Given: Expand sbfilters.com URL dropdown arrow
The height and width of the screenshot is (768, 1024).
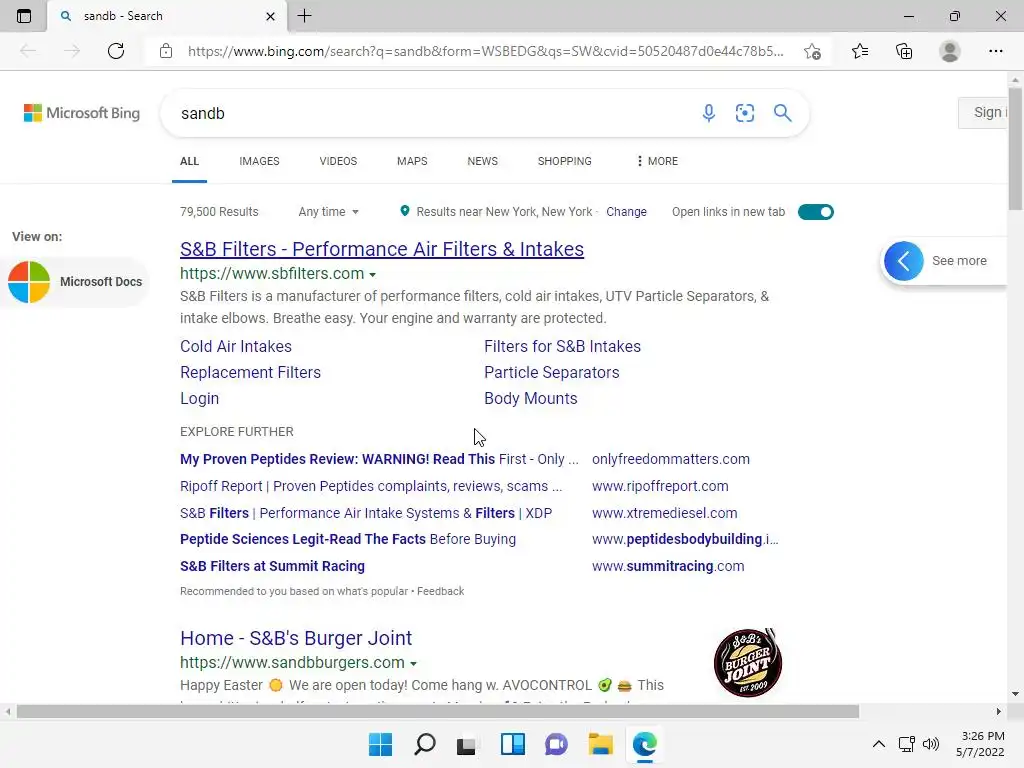Looking at the screenshot, I should [372, 275].
